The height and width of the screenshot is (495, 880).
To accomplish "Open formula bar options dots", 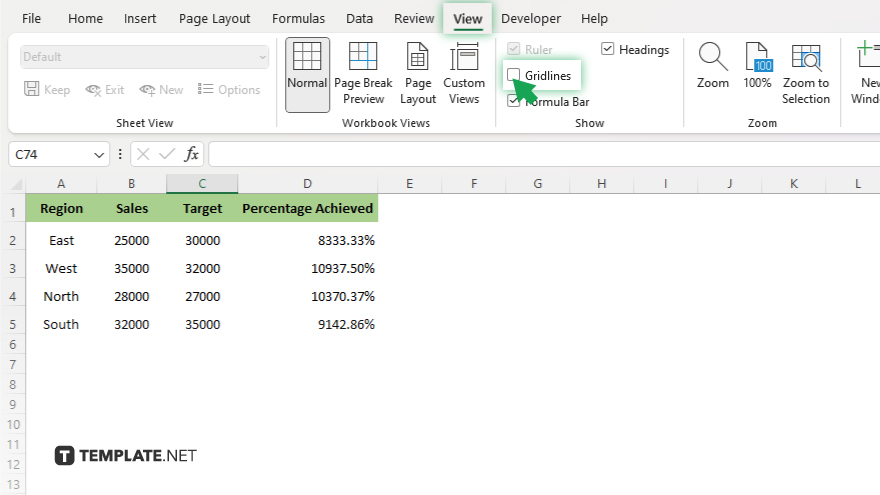I will click(x=120, y=154).
